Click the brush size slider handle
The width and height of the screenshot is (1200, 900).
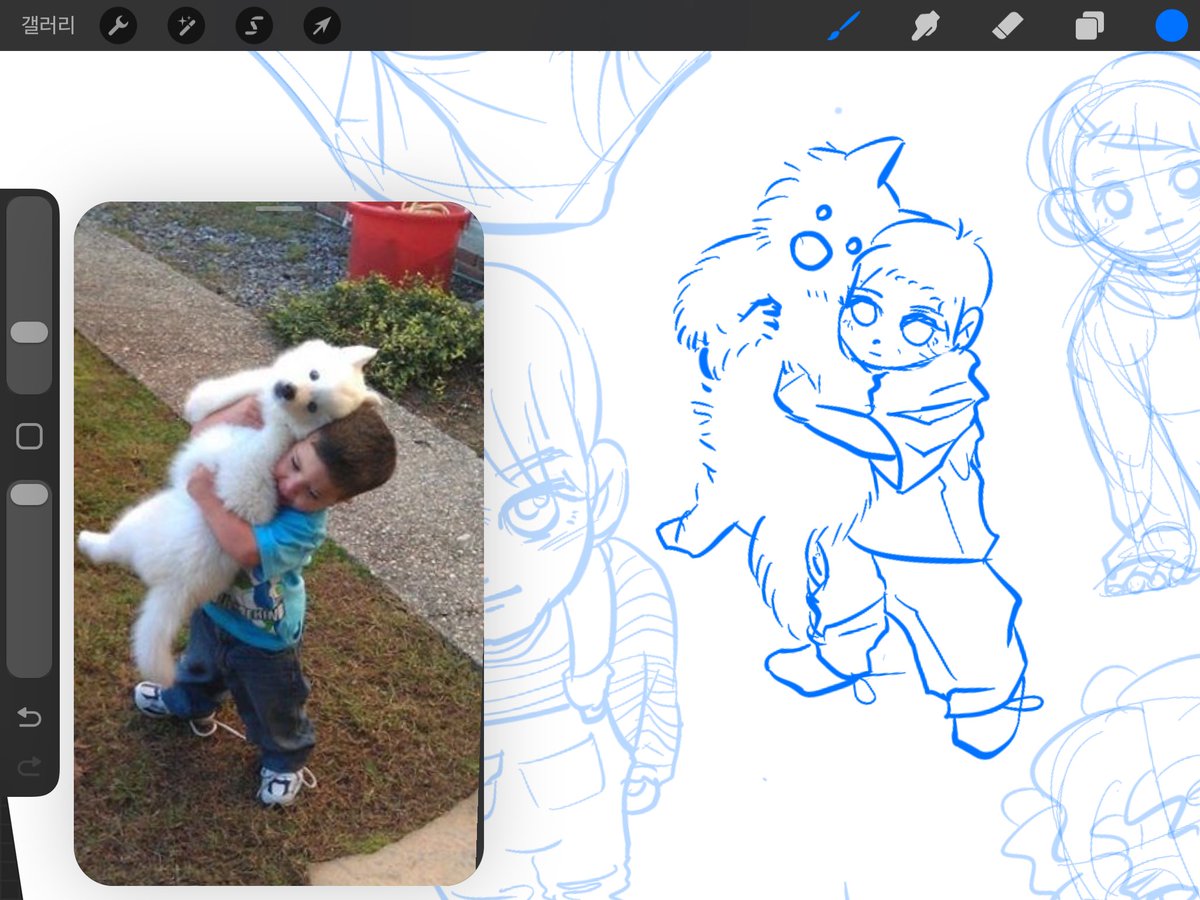29,333
